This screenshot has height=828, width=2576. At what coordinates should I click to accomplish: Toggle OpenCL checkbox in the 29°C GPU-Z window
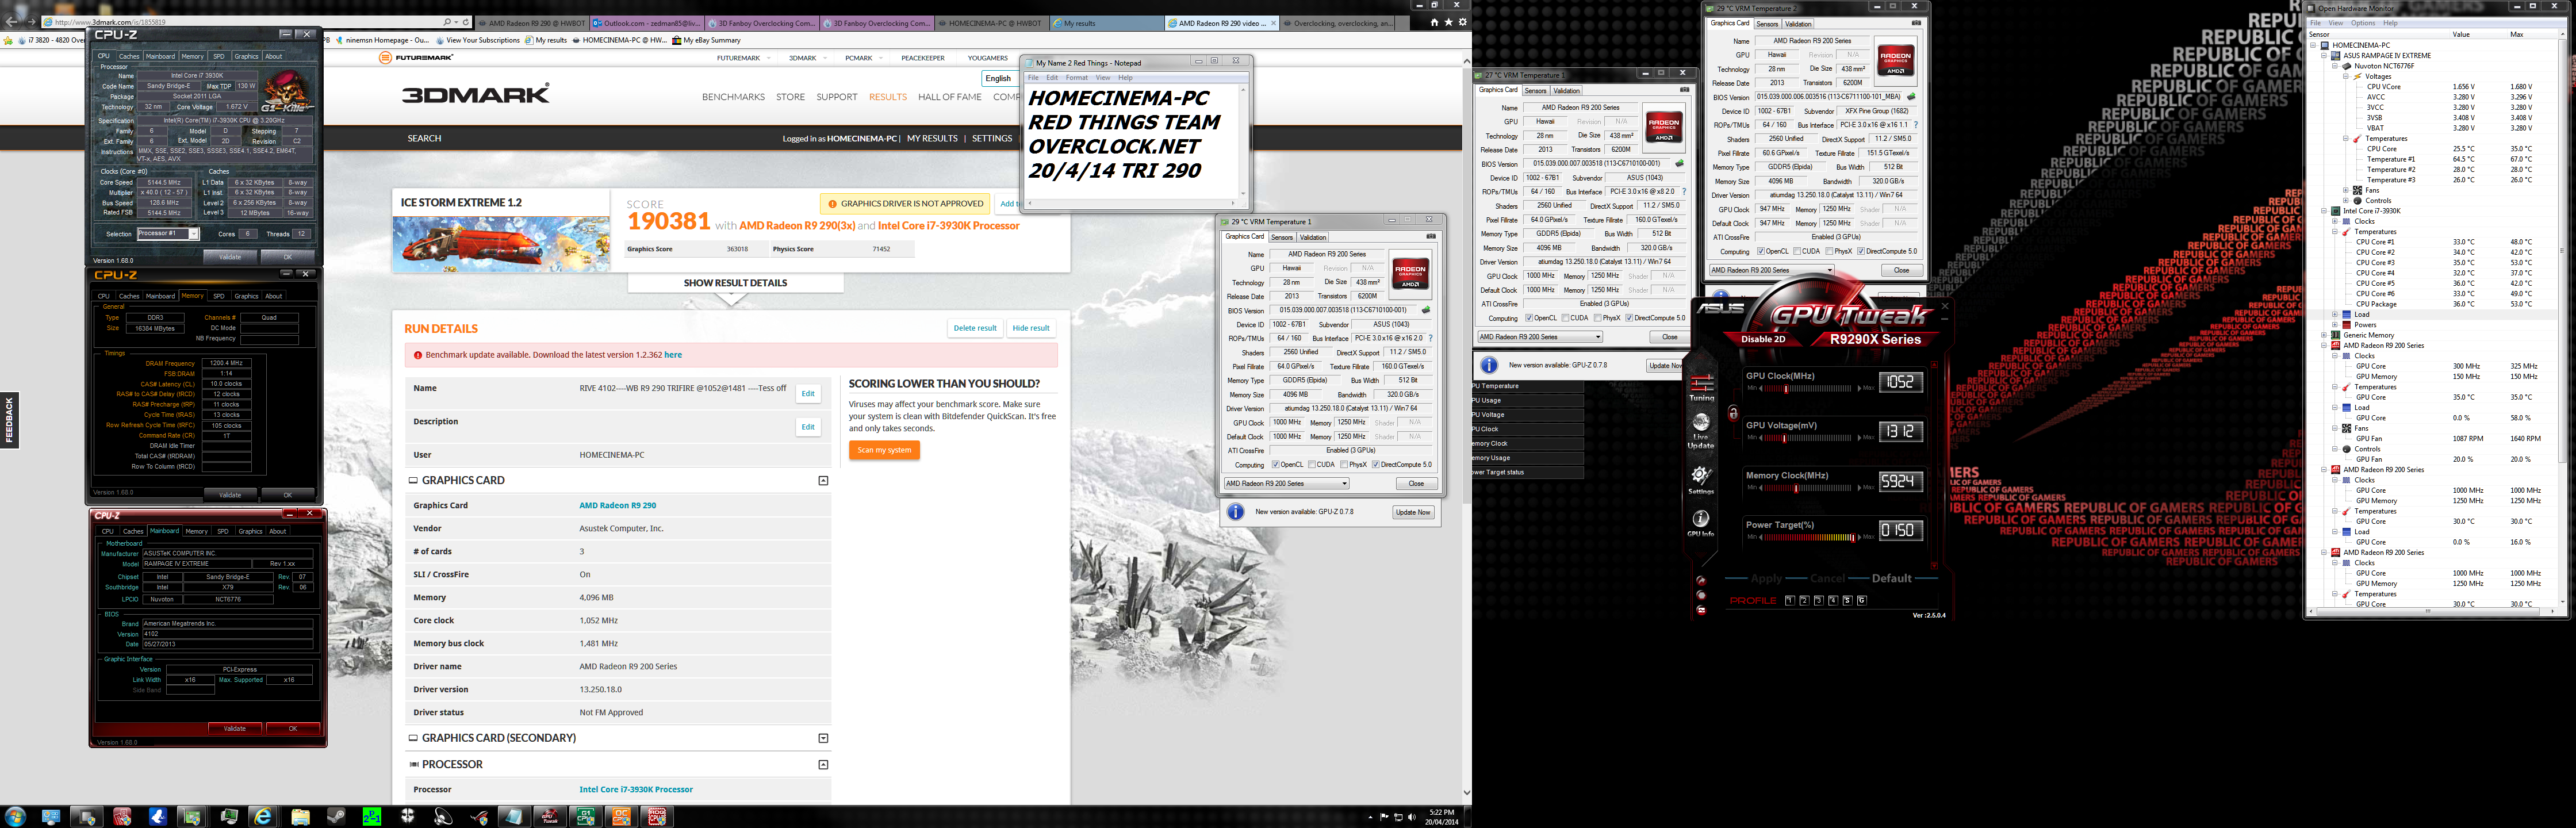pyautogui.click(x=1276, y=465)
